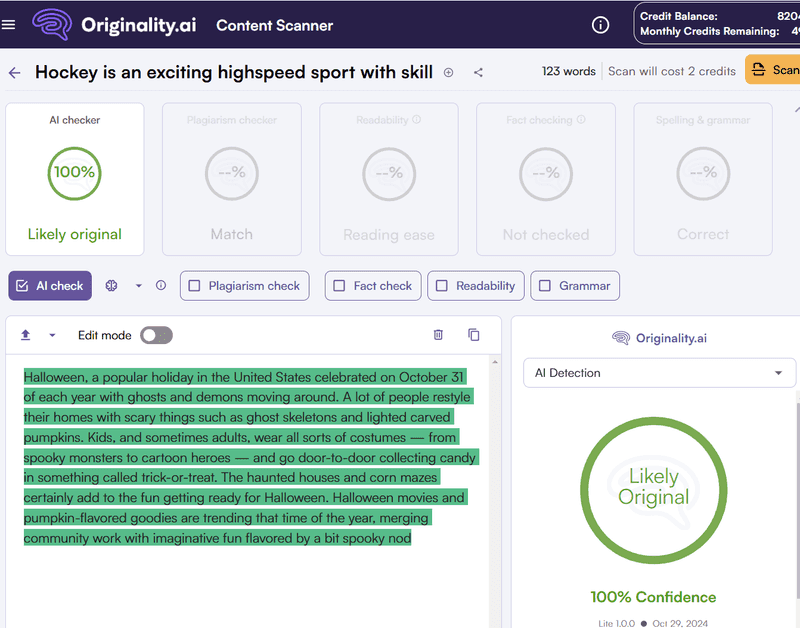Select the Plagiarism checker result card

tap(232, 179)
